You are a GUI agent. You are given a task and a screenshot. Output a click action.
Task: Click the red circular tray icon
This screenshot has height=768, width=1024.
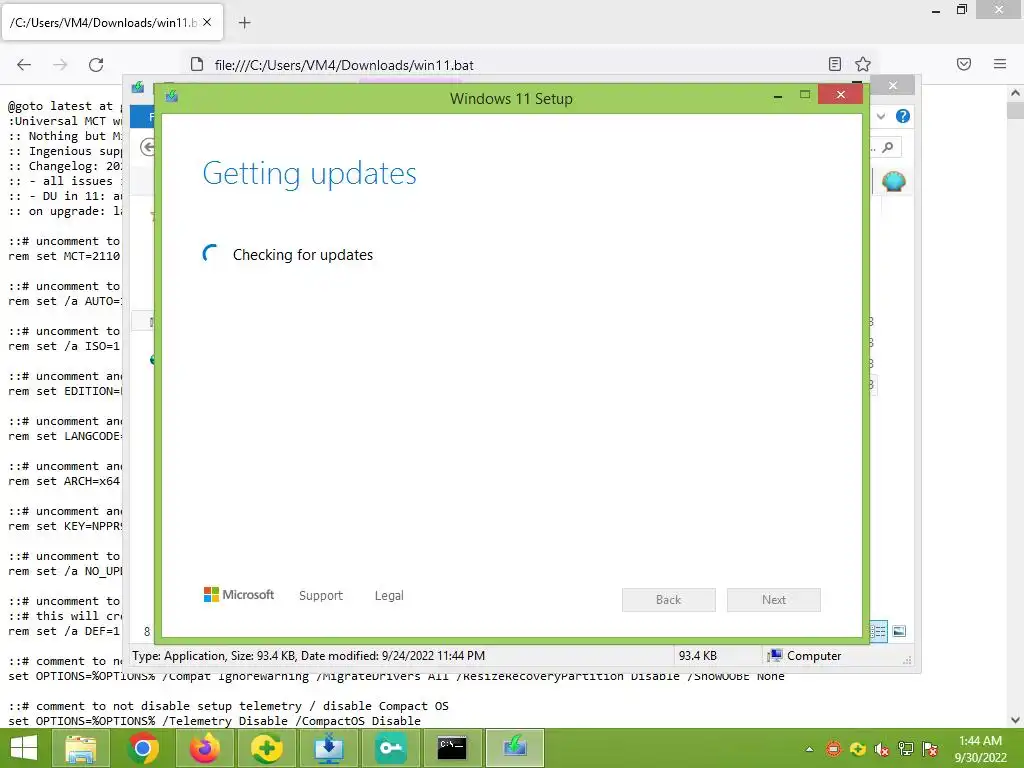[833, 749]
